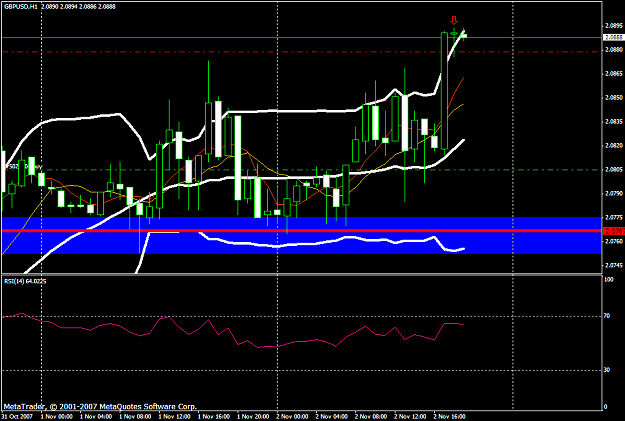
Task: Click the 1 Nov 08:00 time label
Action: point(136,417)
